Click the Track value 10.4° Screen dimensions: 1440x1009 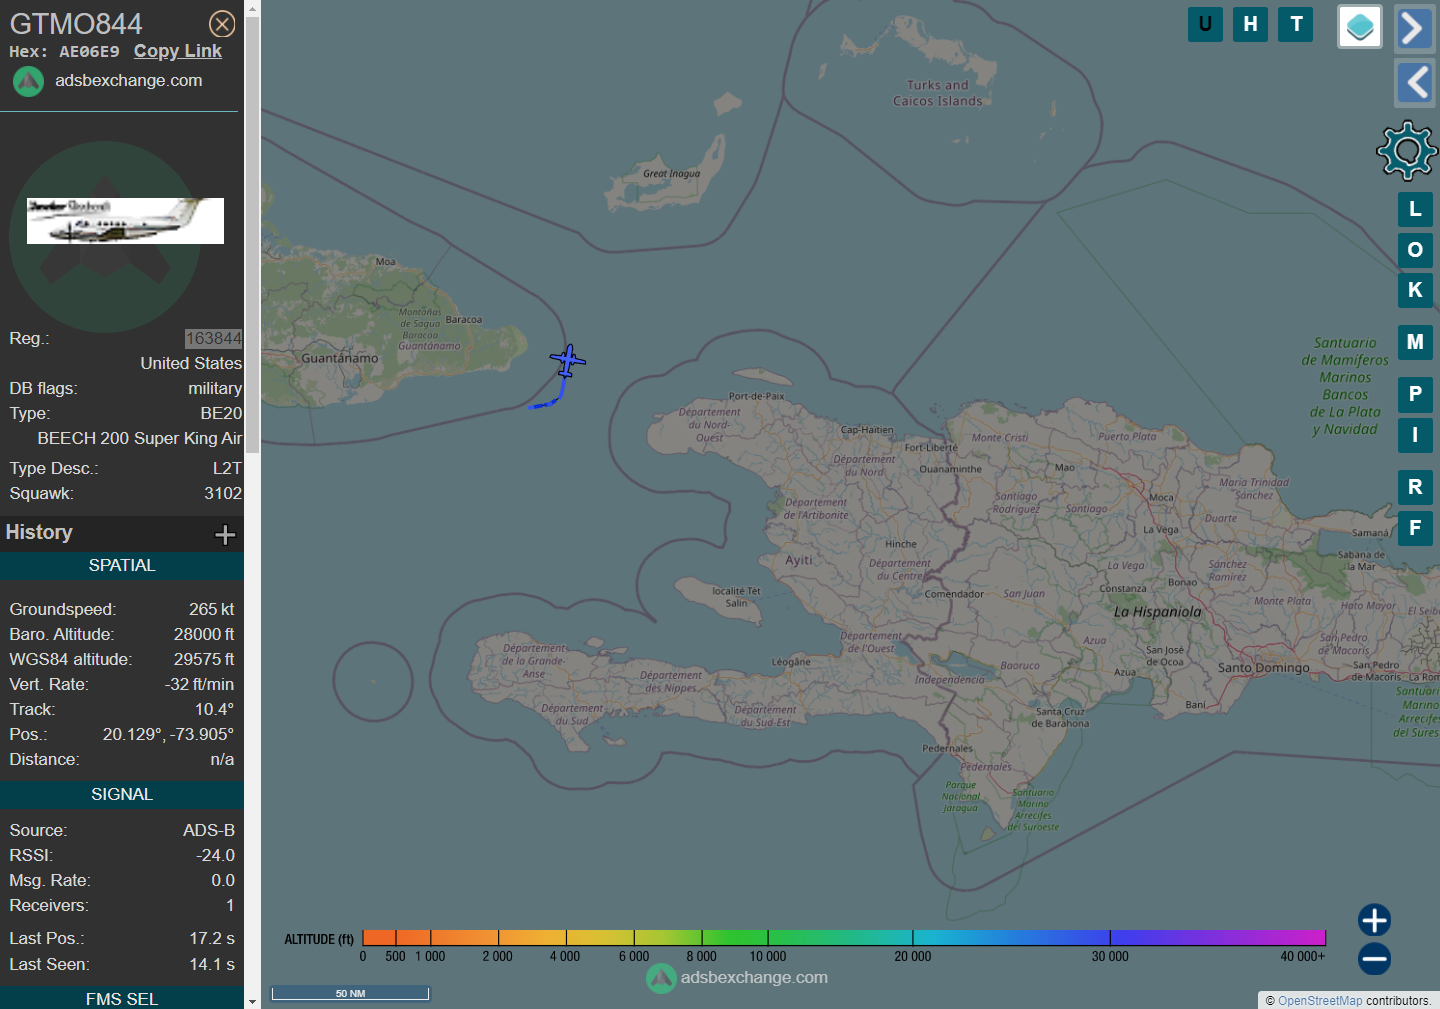[214, 709]
